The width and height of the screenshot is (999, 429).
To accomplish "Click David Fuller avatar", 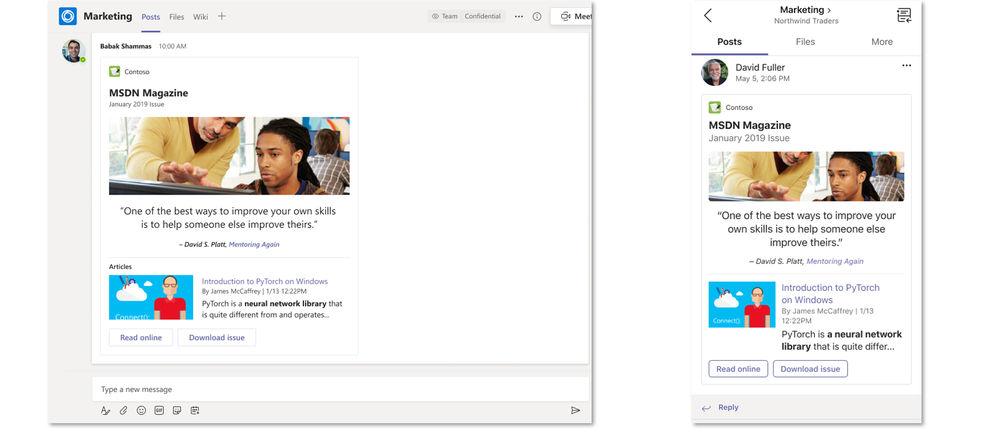I will tap(715, 73).
